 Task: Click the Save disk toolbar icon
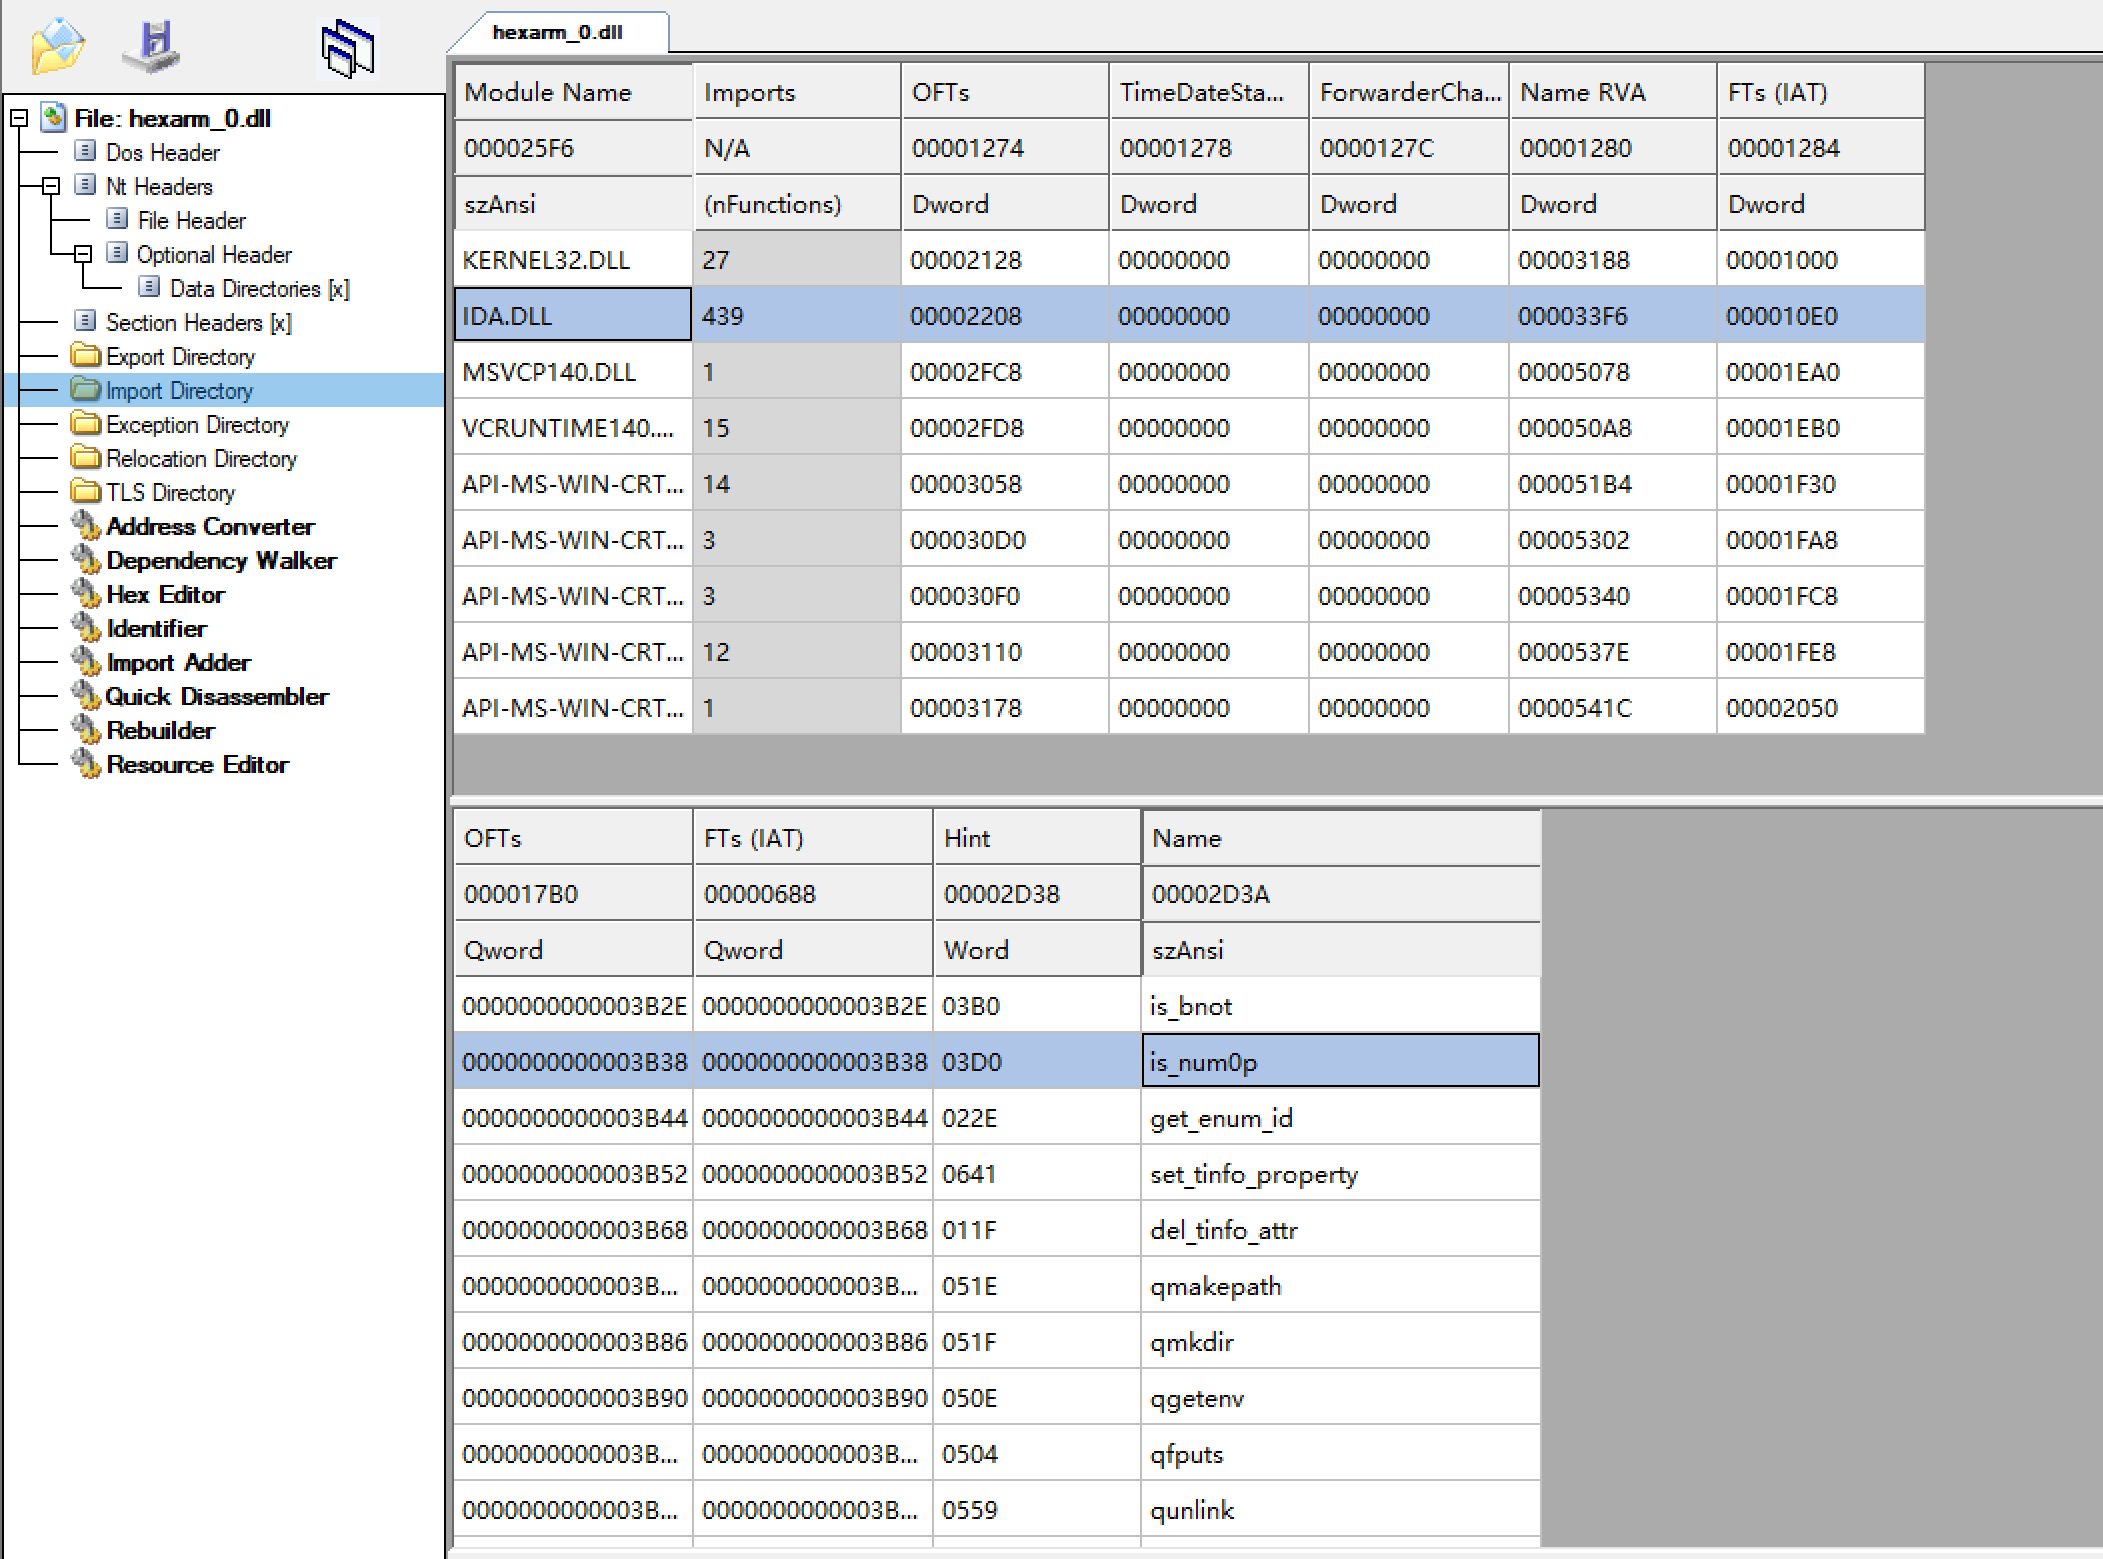coord(153,47)
